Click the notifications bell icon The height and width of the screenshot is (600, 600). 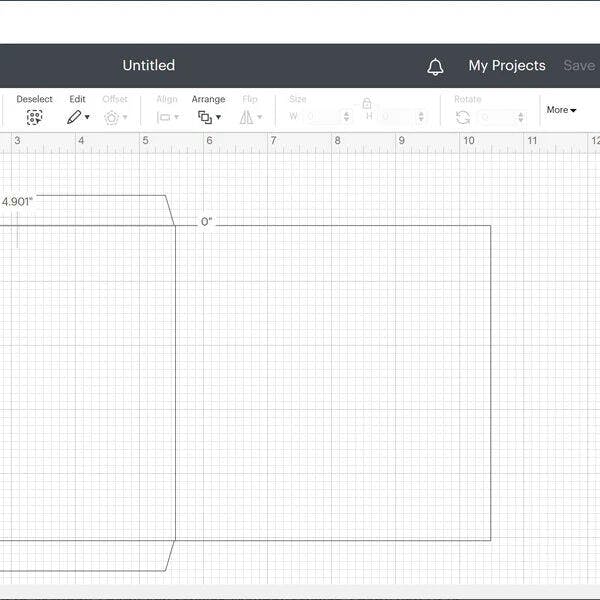435,67
